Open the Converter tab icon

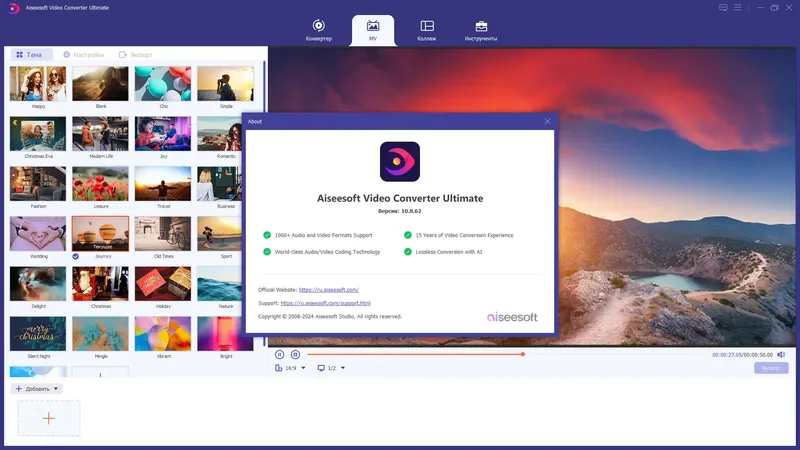point(318,26)
